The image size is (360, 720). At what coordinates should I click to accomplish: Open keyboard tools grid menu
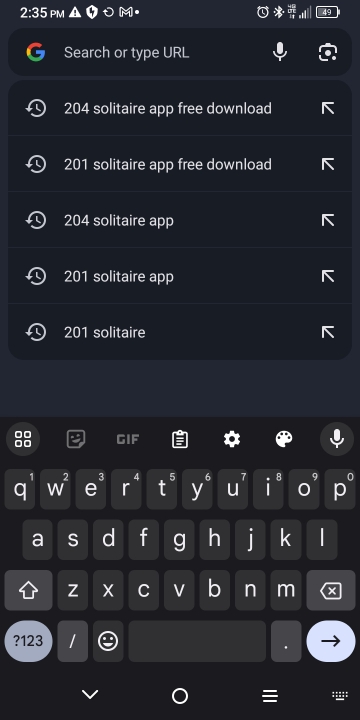coord(23,439)
